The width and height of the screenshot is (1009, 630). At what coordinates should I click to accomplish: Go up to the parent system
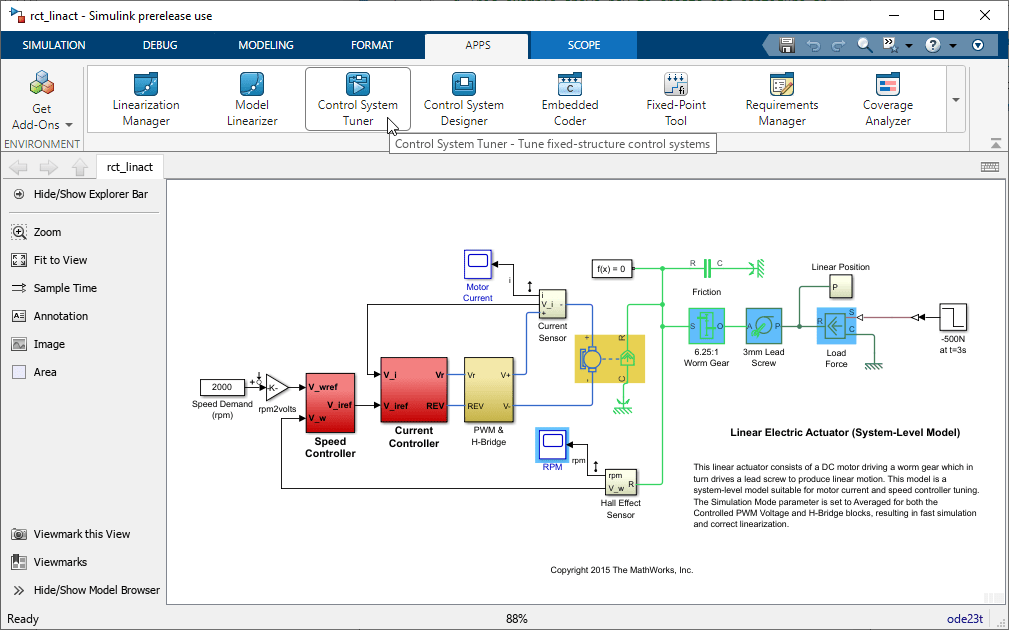click(x=80, y=167)
